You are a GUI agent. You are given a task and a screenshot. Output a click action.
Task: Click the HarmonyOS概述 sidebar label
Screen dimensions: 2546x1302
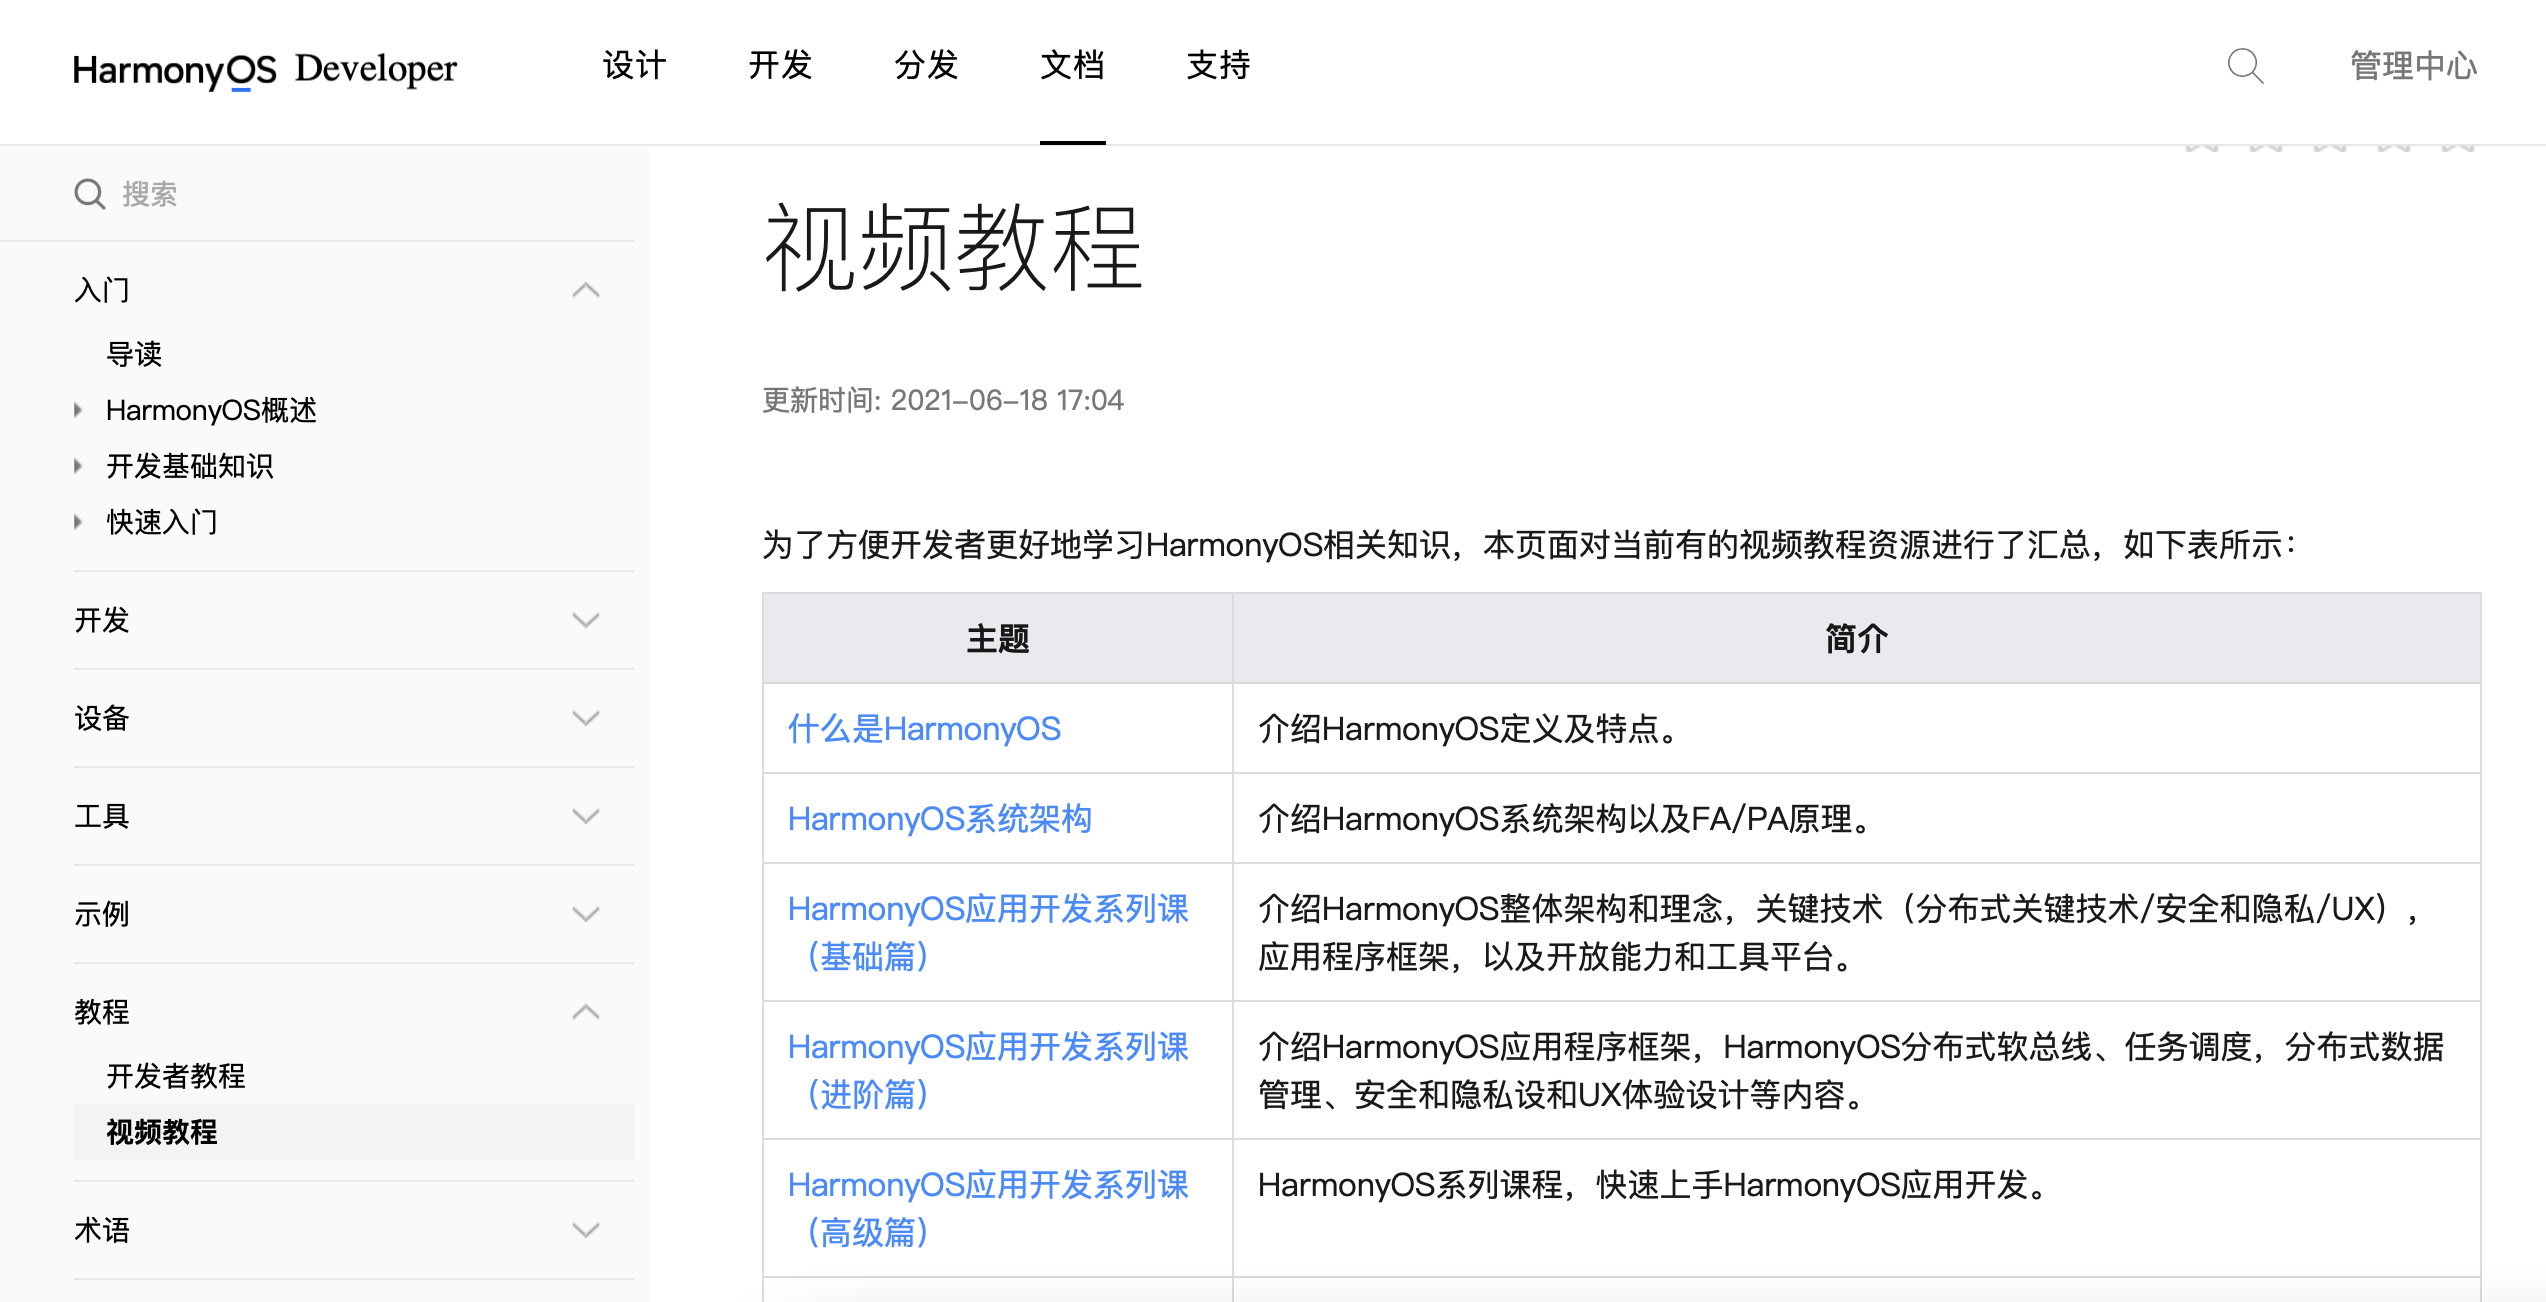tap(211, 410)
